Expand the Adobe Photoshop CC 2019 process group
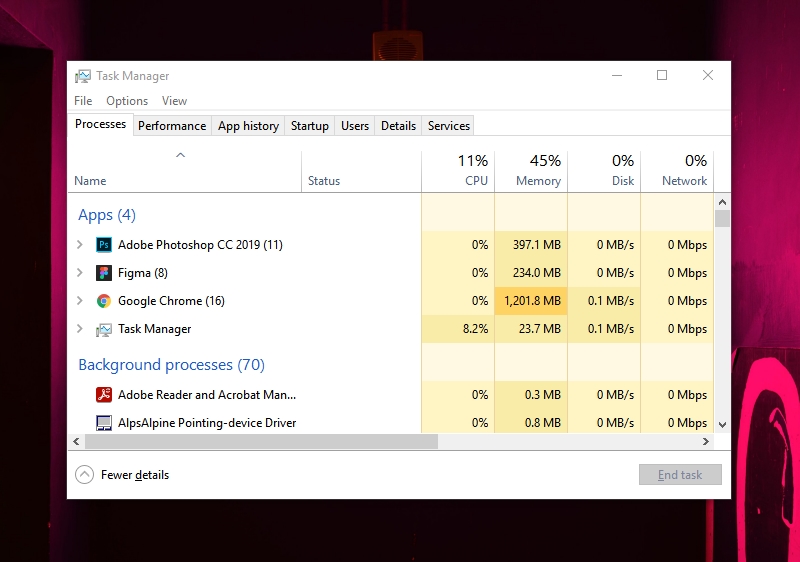This screenshot has width=800, height=562. coord(80,245)
